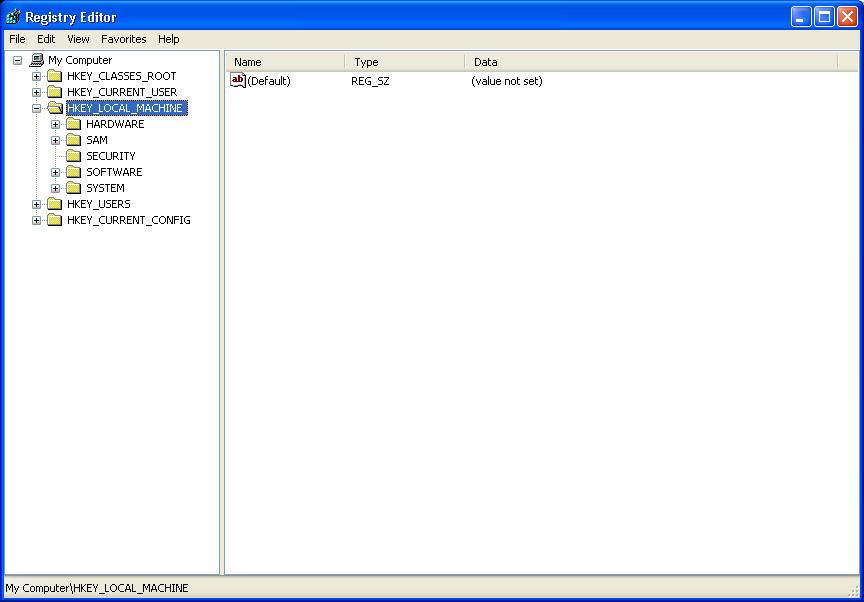The width and height of the screenshot is (864, 602).
Task: Select HKEY_USERS in the tree
Action: [x=99, y=204]
